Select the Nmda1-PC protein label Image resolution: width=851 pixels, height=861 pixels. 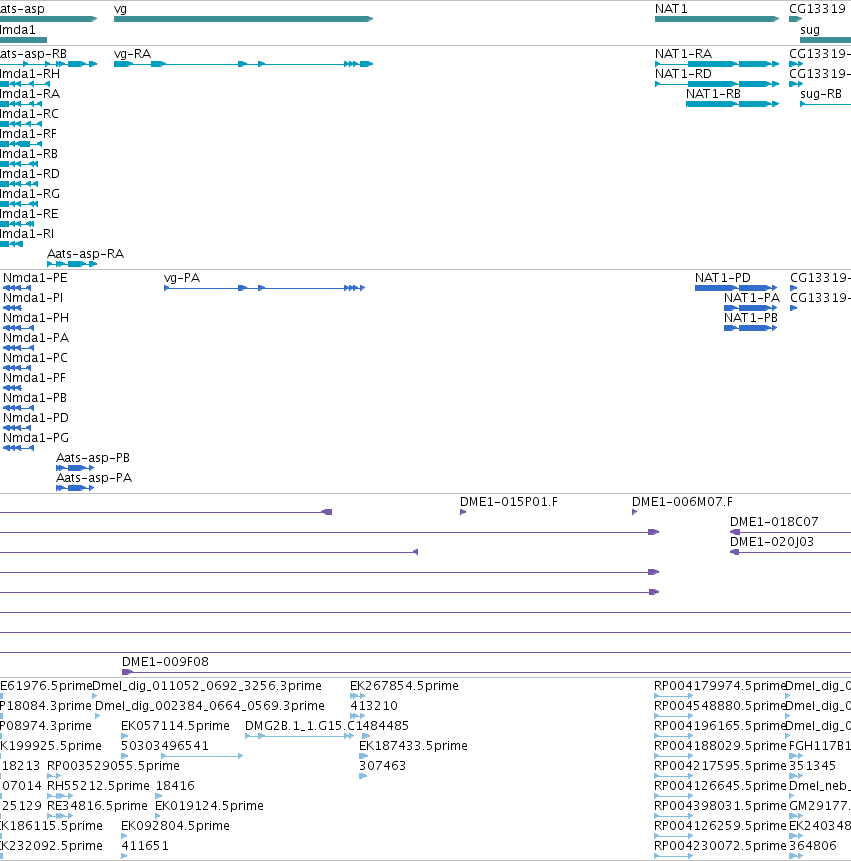point(35,358)
